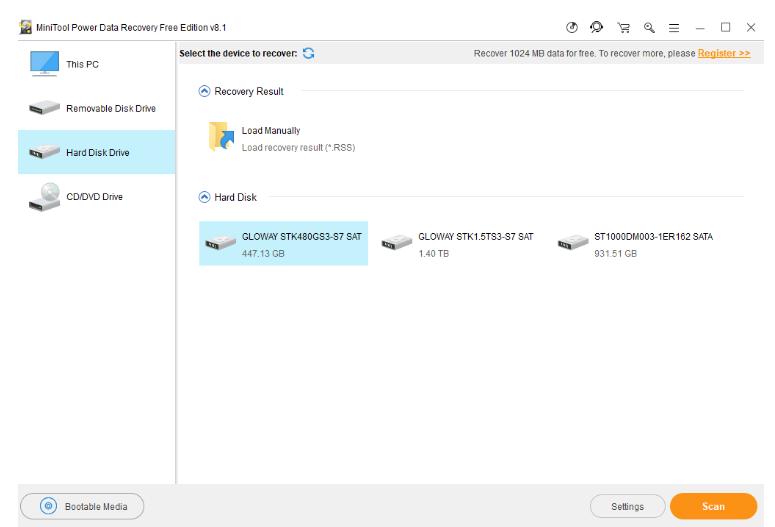Select the Hard Disk Drive tab
Screen dimensions: 775x527
97,152
